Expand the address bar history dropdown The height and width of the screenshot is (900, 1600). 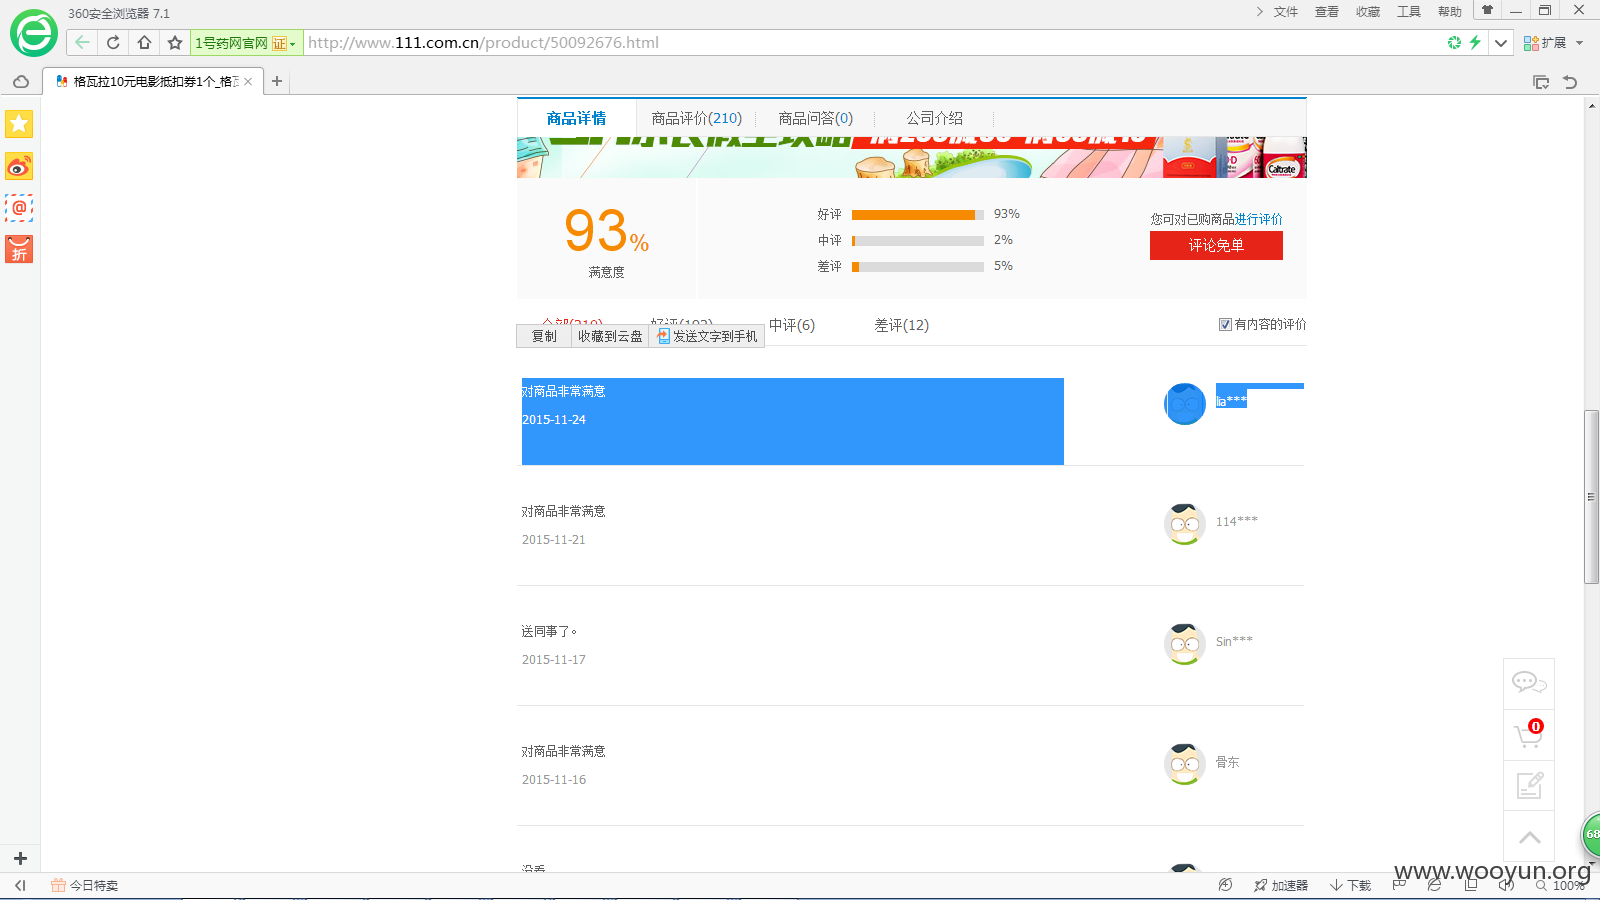coord(1500,42)
